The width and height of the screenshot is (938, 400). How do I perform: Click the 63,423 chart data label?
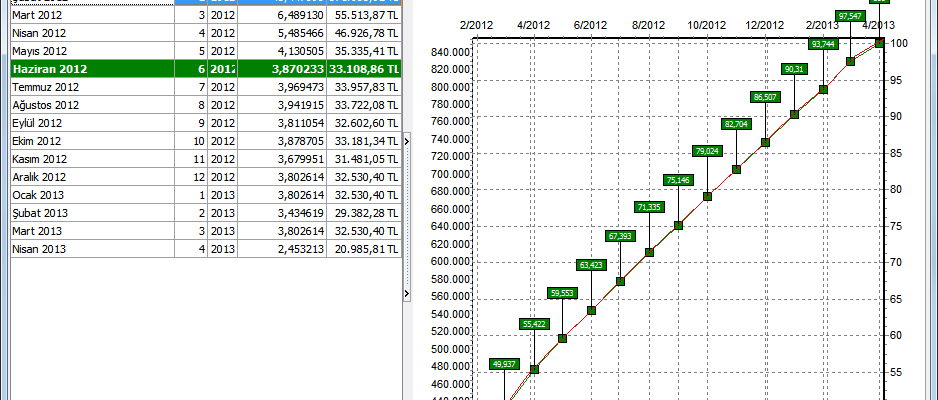(591, 265)
